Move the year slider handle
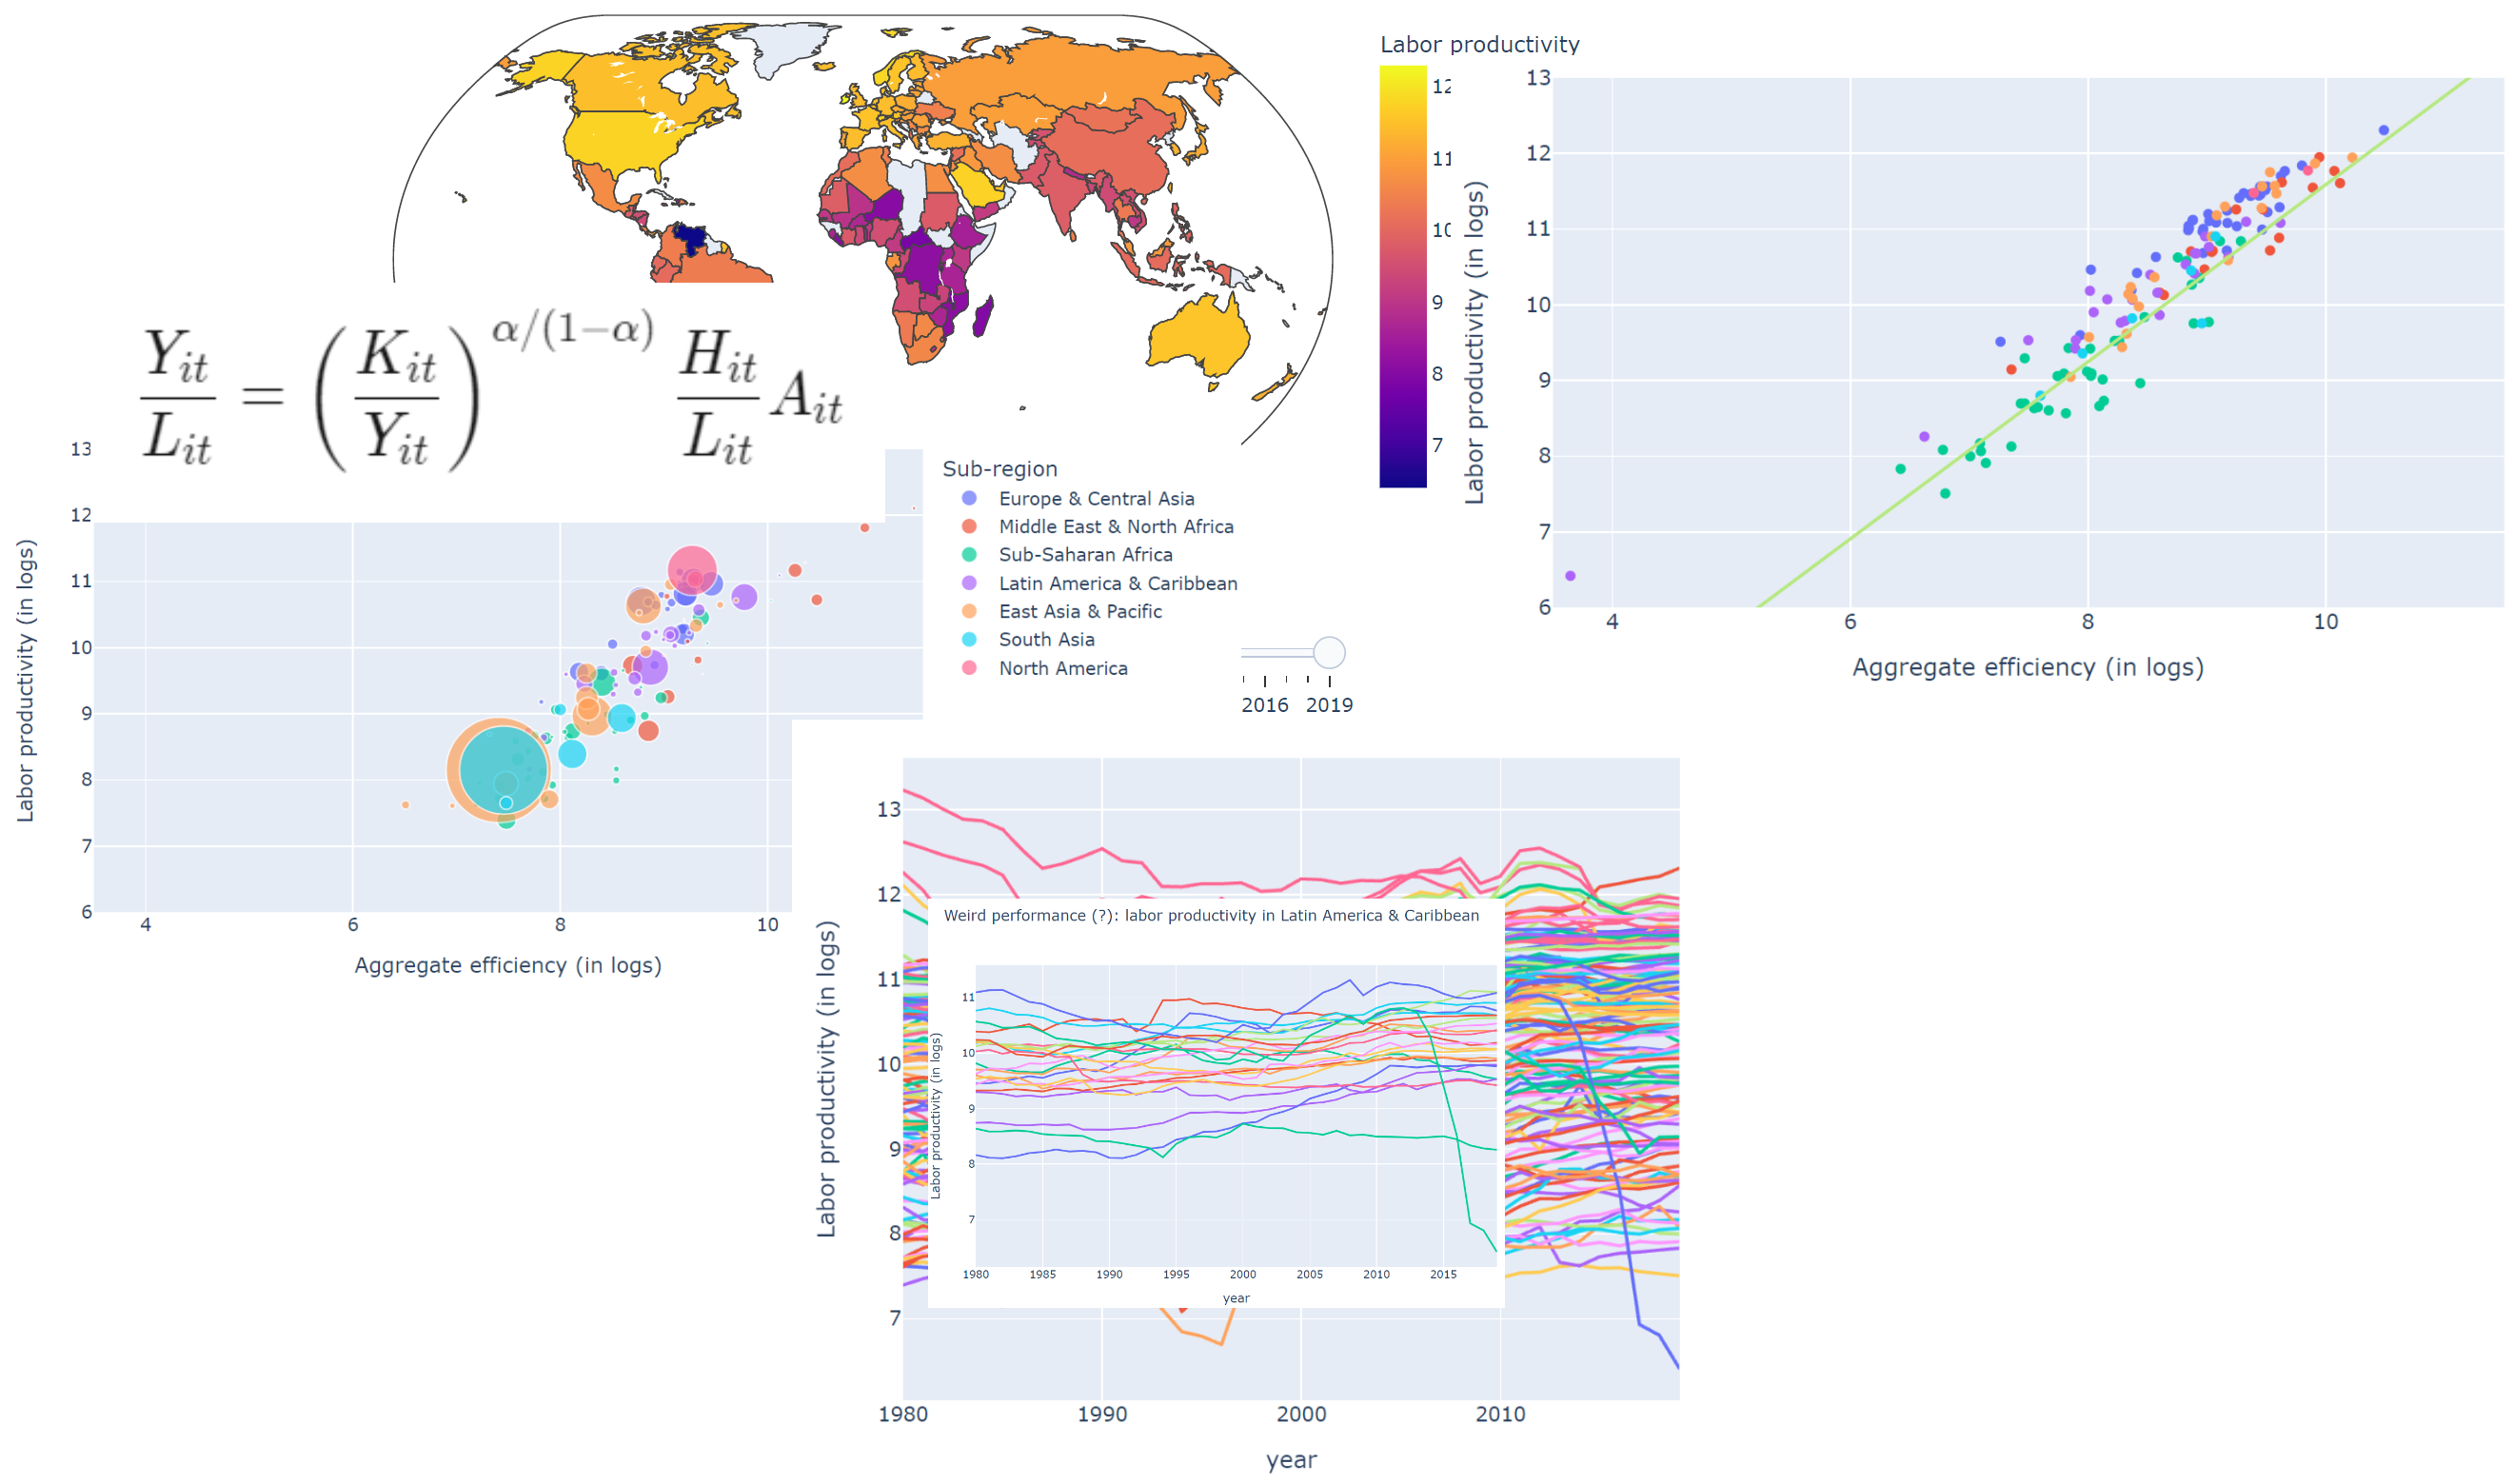 [1330, 652]
